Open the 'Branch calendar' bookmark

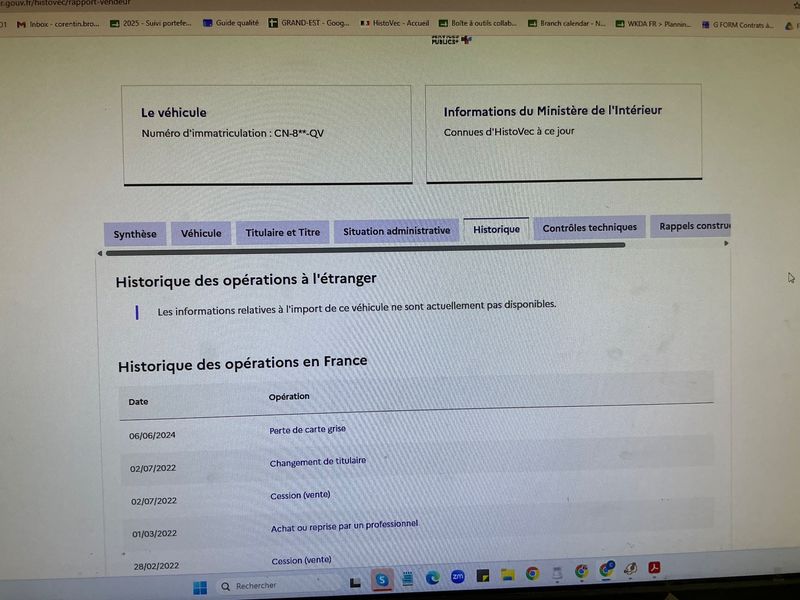pos(567,23)
